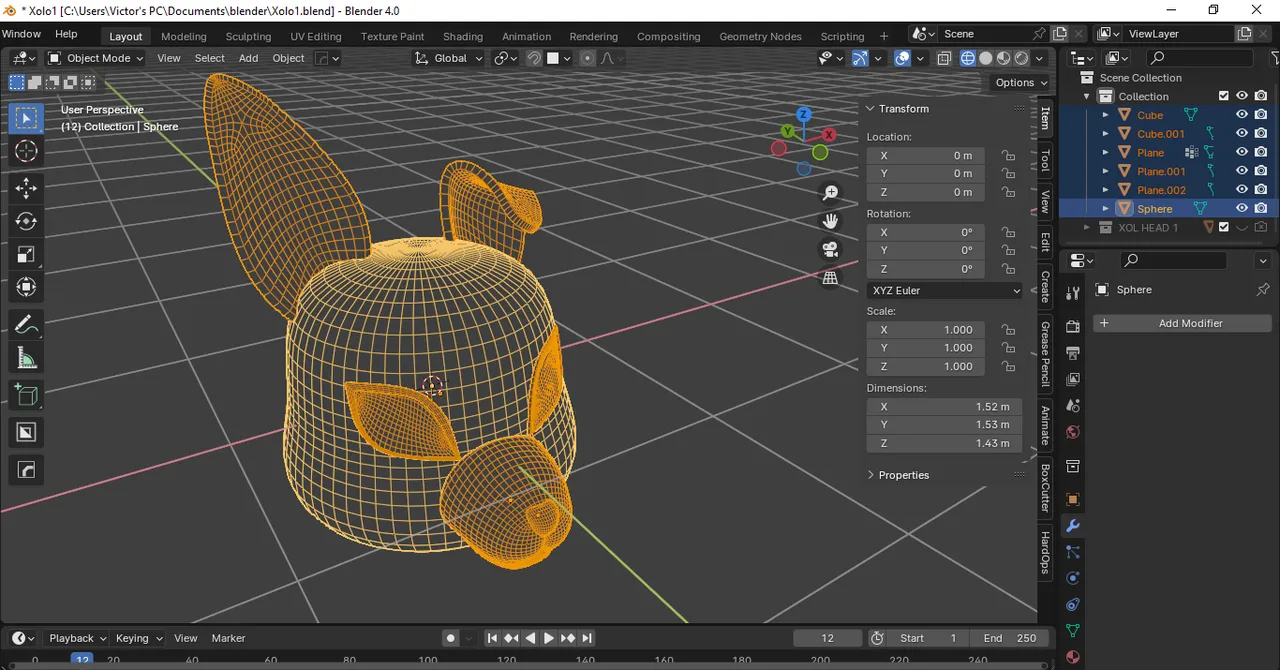Click the zoom magnifier viewport icon

coord(830,192)
